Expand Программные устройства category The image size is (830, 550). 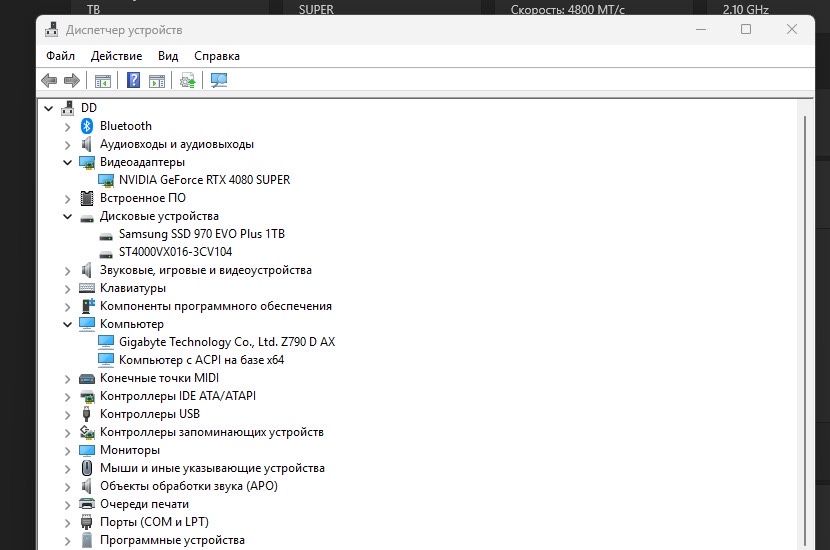tap(67, 541)
